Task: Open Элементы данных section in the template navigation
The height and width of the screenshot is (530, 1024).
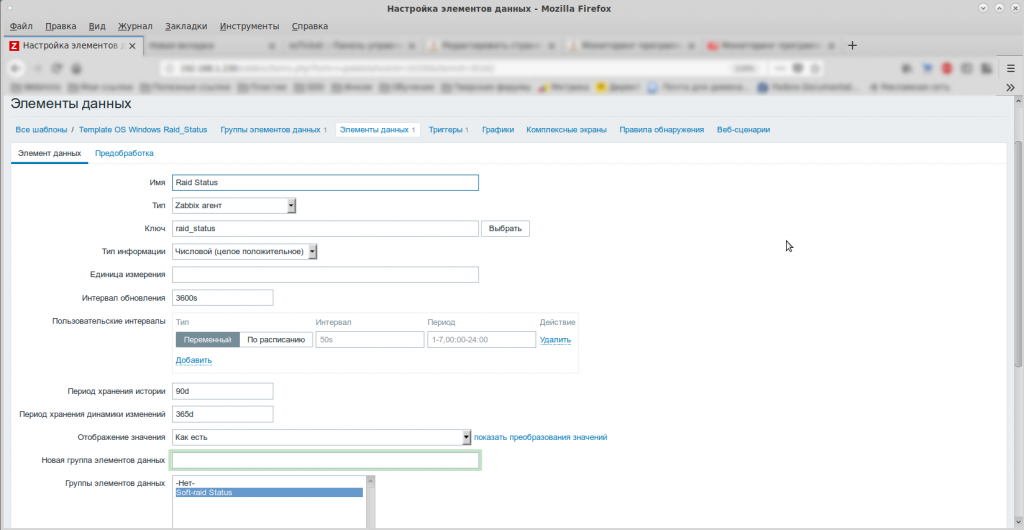Action: pos(377,130)
